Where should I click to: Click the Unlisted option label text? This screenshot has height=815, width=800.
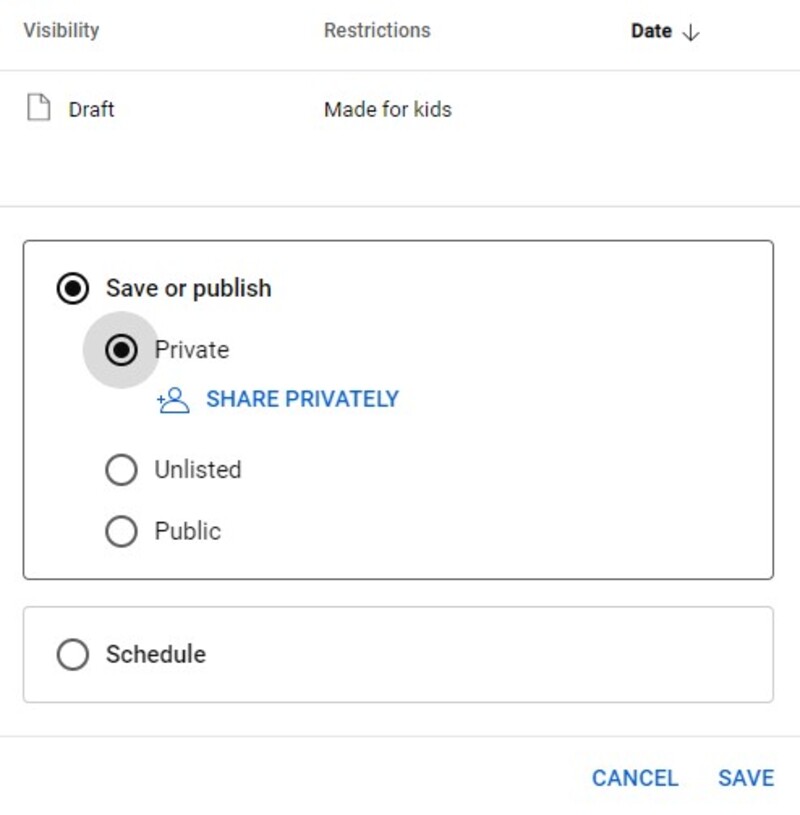(197, 470)
